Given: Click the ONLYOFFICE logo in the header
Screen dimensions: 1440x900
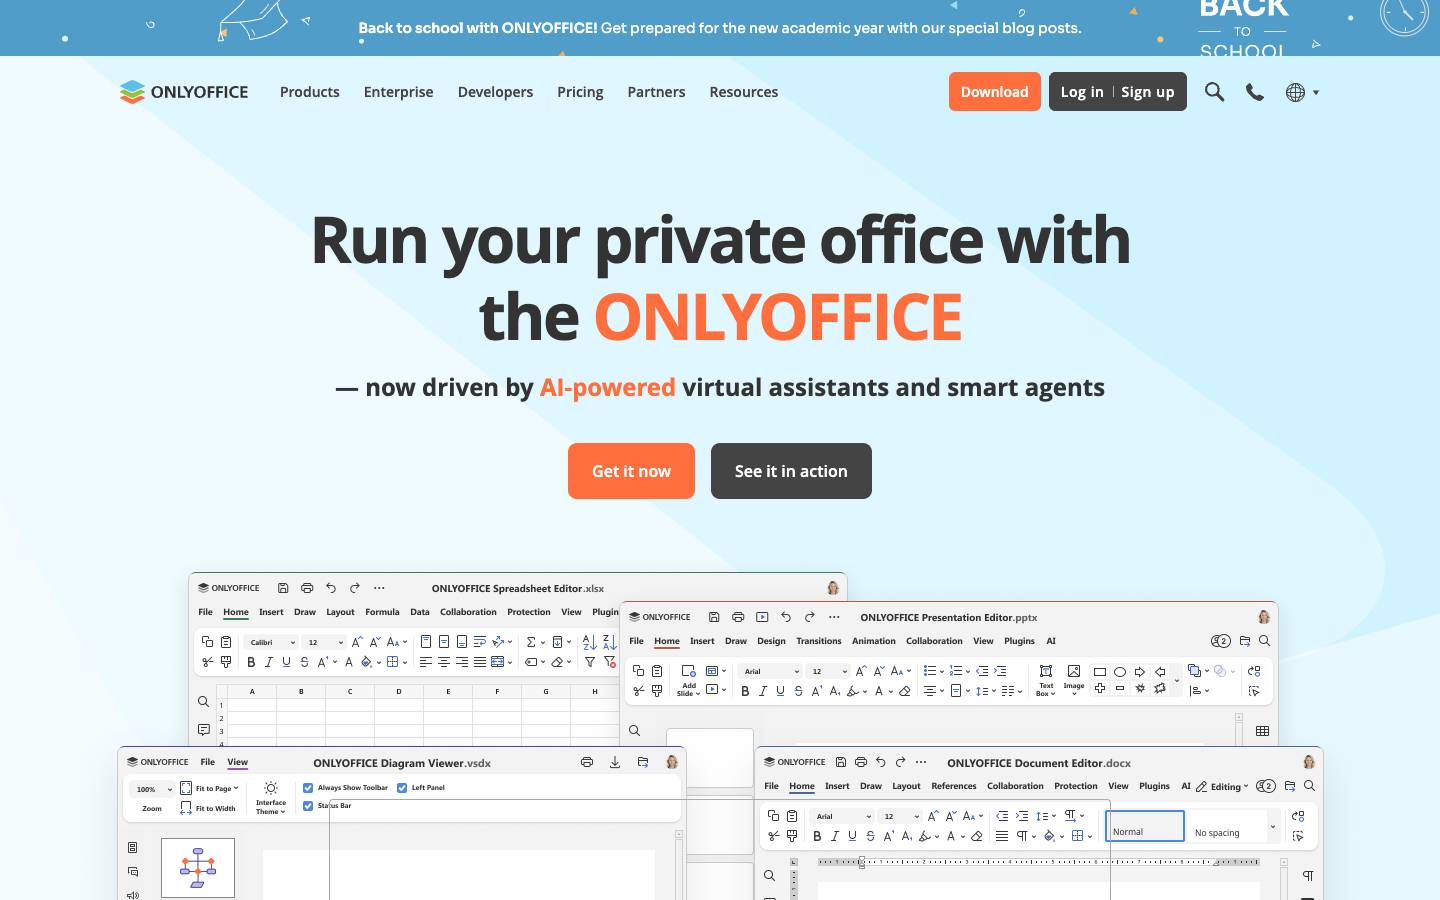Looking at the screenshot, I should pos(184,92).
